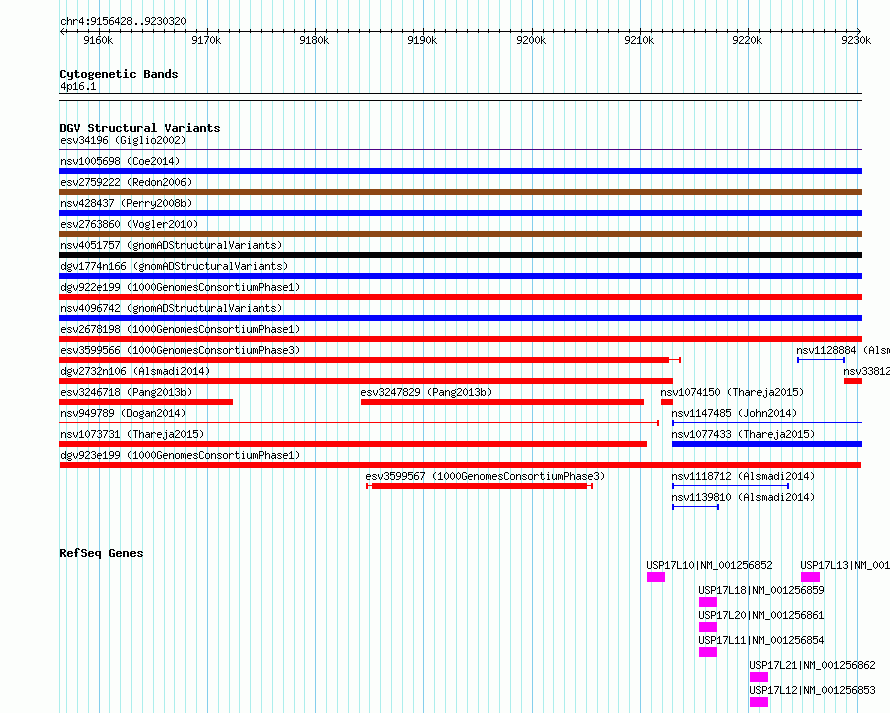Viewport: 890px width, 713px height.
Task: Open nsv1147485 (John2014) label
Action: [x=734, y=413]
